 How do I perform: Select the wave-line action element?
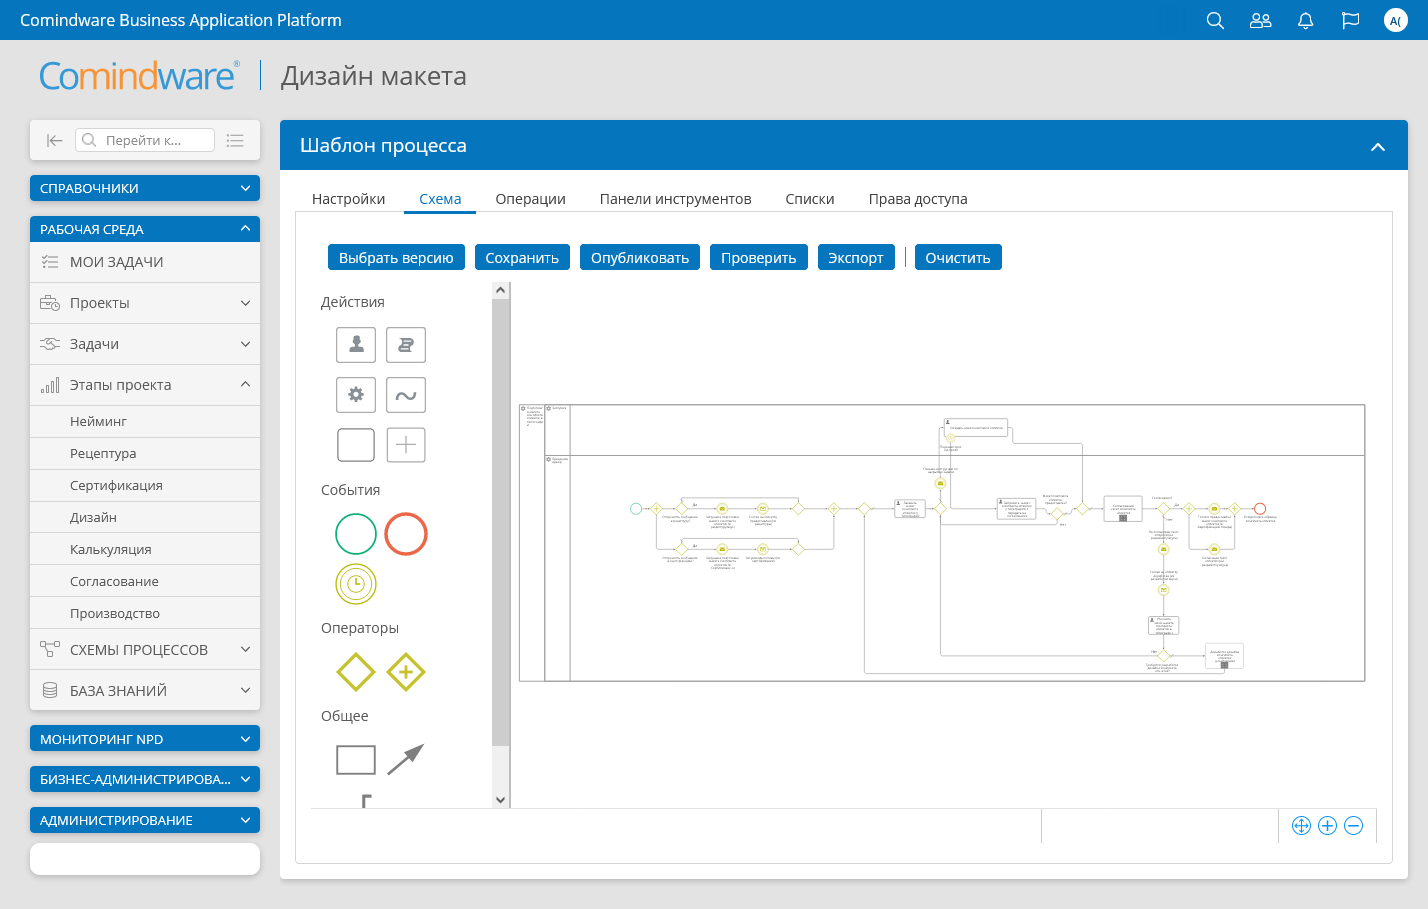(406, 395)
